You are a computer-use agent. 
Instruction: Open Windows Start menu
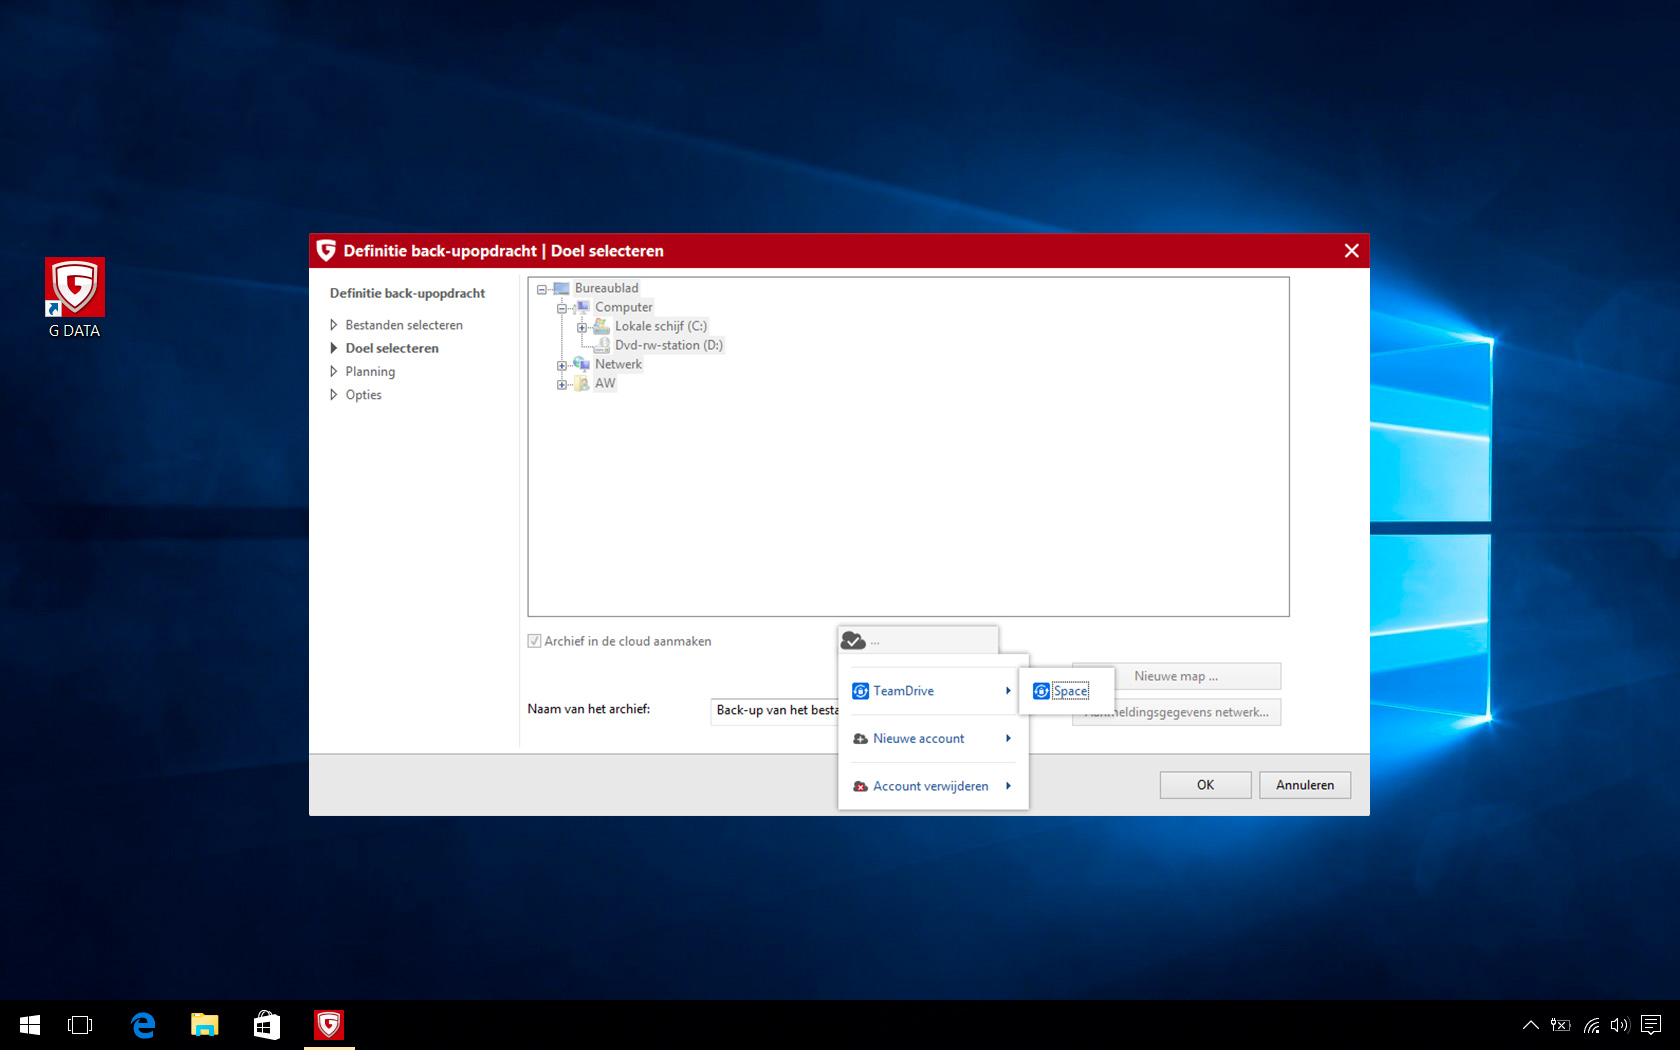click(x=30, y=1025)
